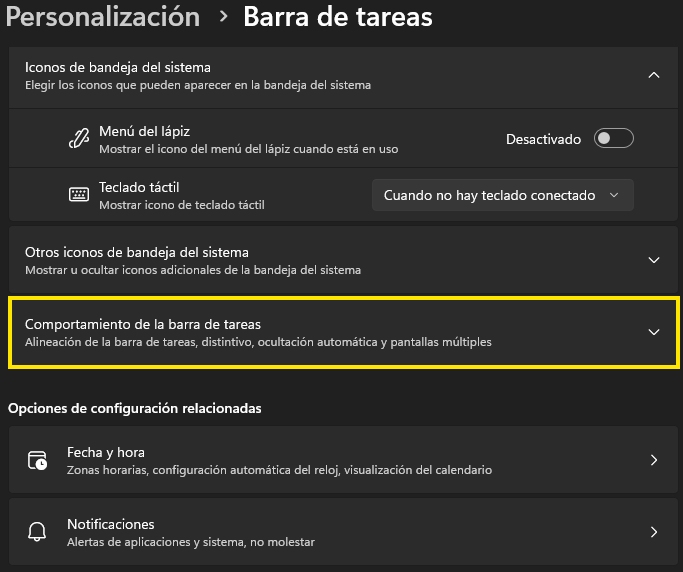The height and width of the screenshot is (572, 683).
Task: Expand Otros iconos de bandeja del sistema chevron
Action: [654, 260]
